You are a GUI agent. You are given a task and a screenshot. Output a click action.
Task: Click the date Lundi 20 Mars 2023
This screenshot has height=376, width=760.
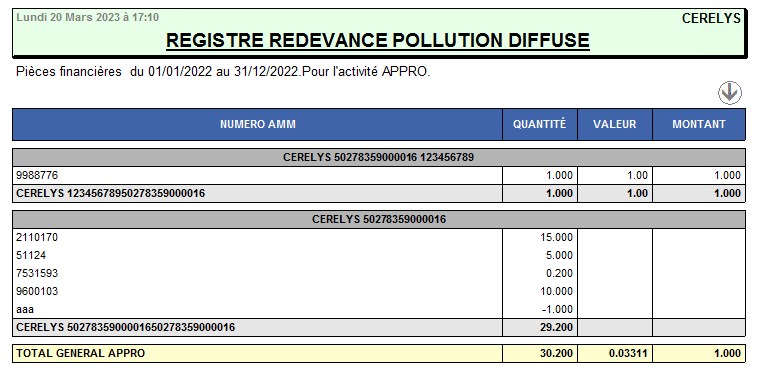(67, 17)
